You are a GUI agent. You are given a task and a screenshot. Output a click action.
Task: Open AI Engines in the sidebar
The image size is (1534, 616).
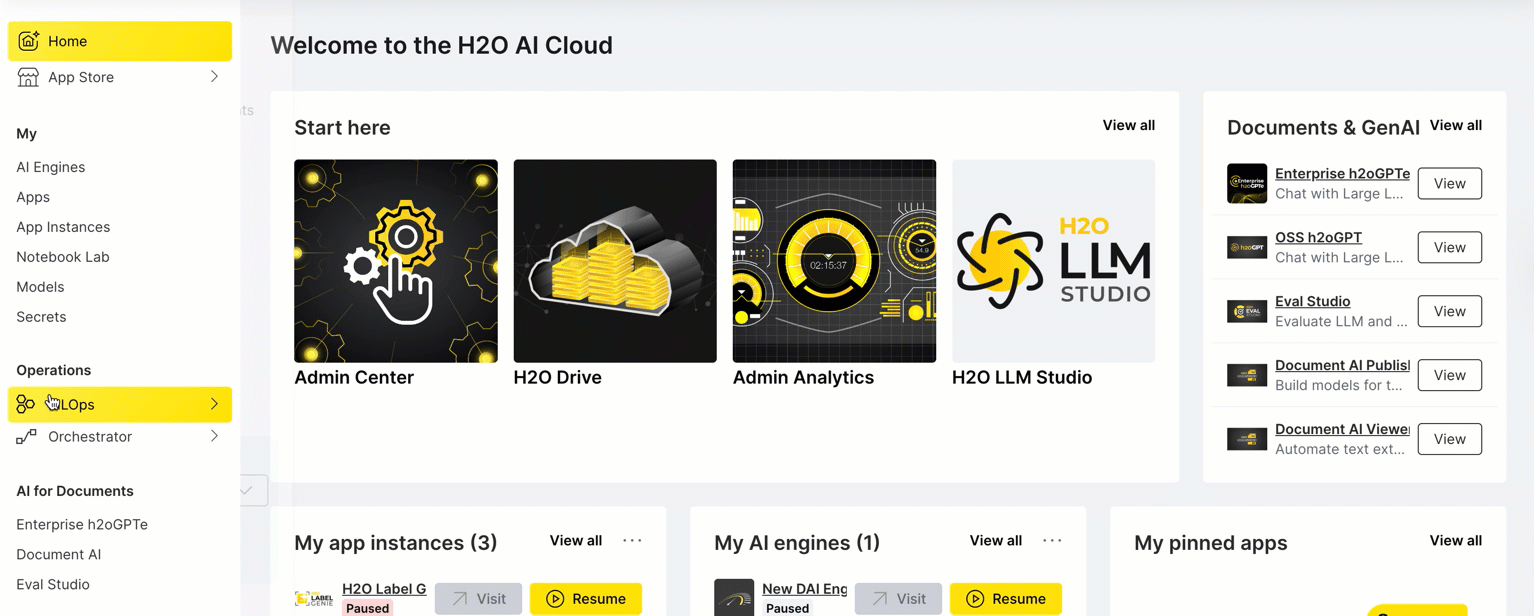click(50, 167)
